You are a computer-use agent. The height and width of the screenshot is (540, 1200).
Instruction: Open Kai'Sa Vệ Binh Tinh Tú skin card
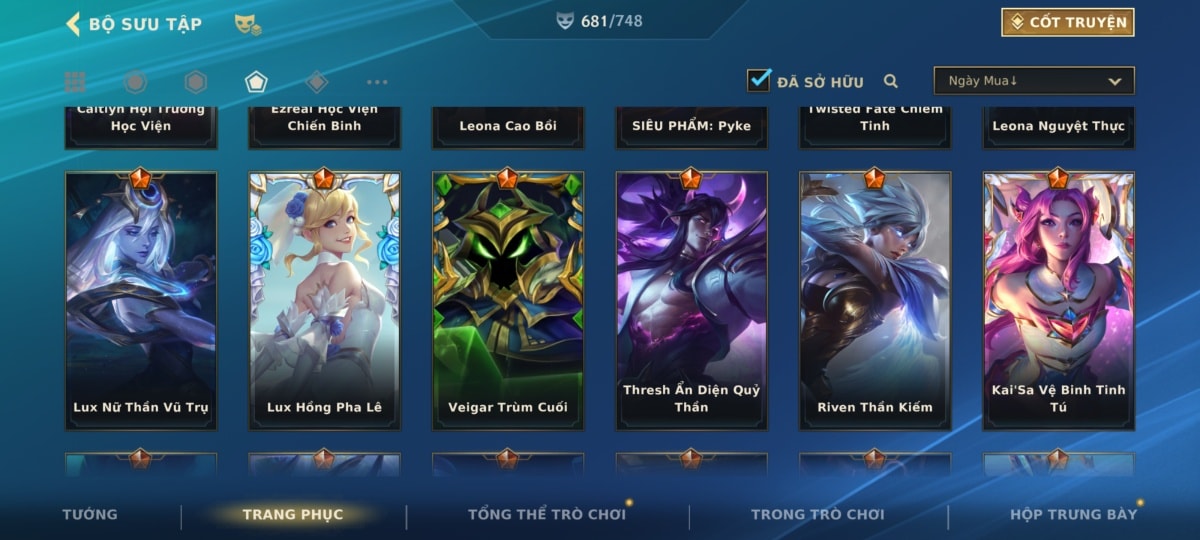(1059, 300)
